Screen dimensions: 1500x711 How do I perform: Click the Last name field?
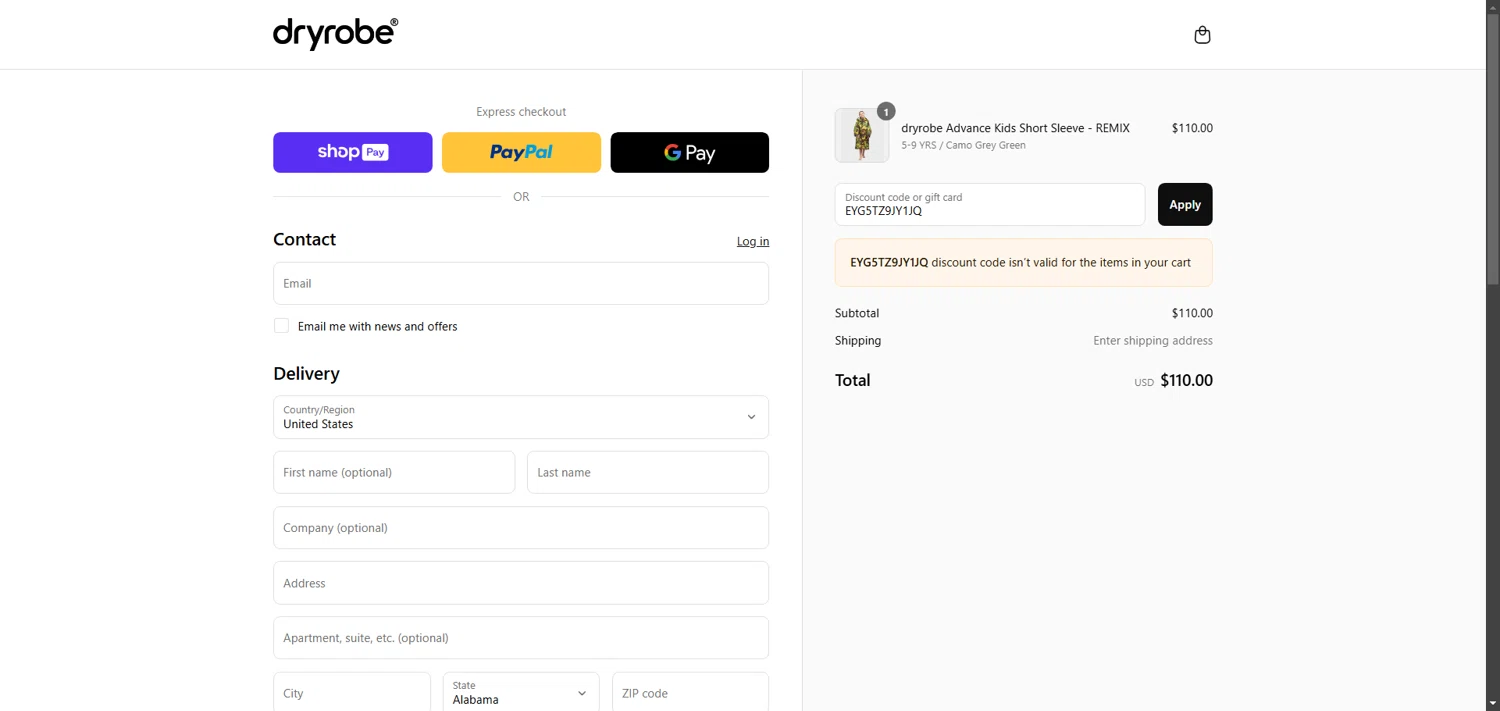pos(648,472)
